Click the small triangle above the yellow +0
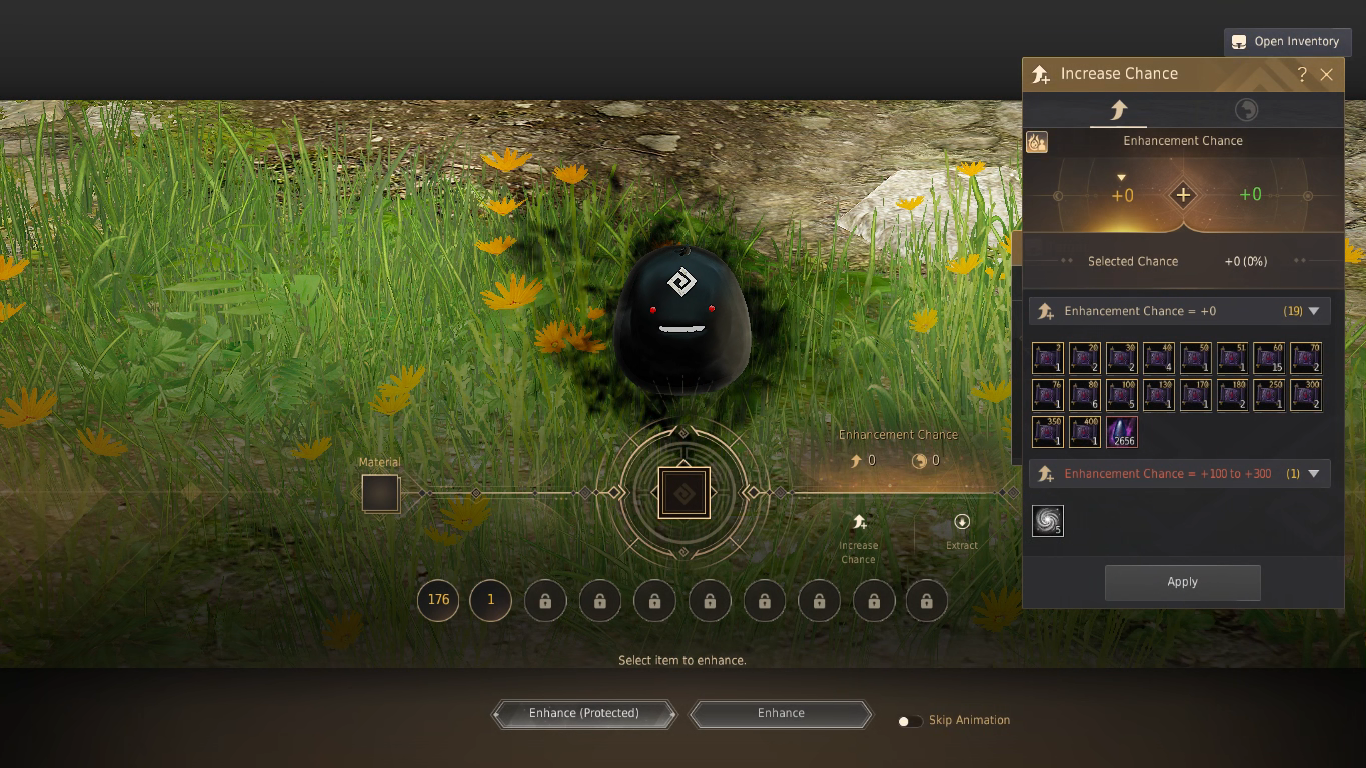 1121,178
